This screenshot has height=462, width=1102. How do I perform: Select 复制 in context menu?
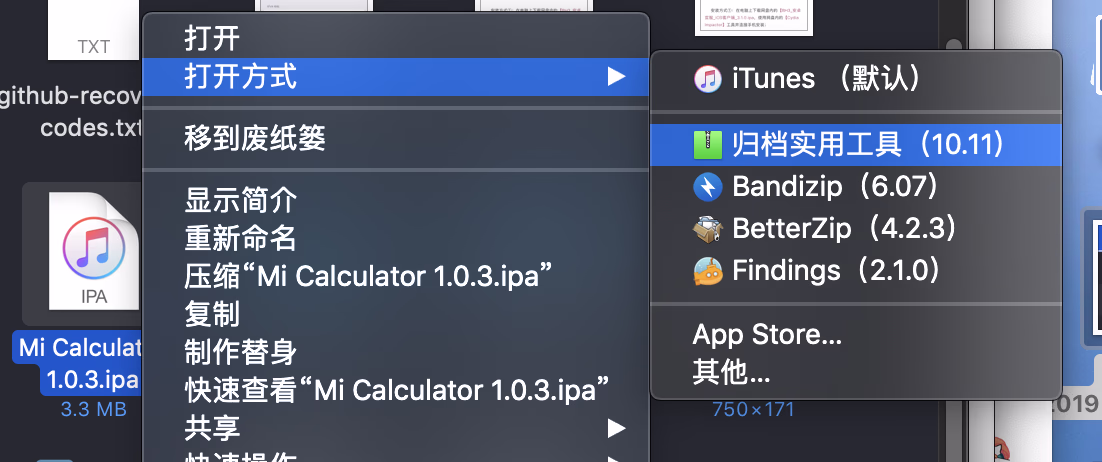[x=212, y=314]
